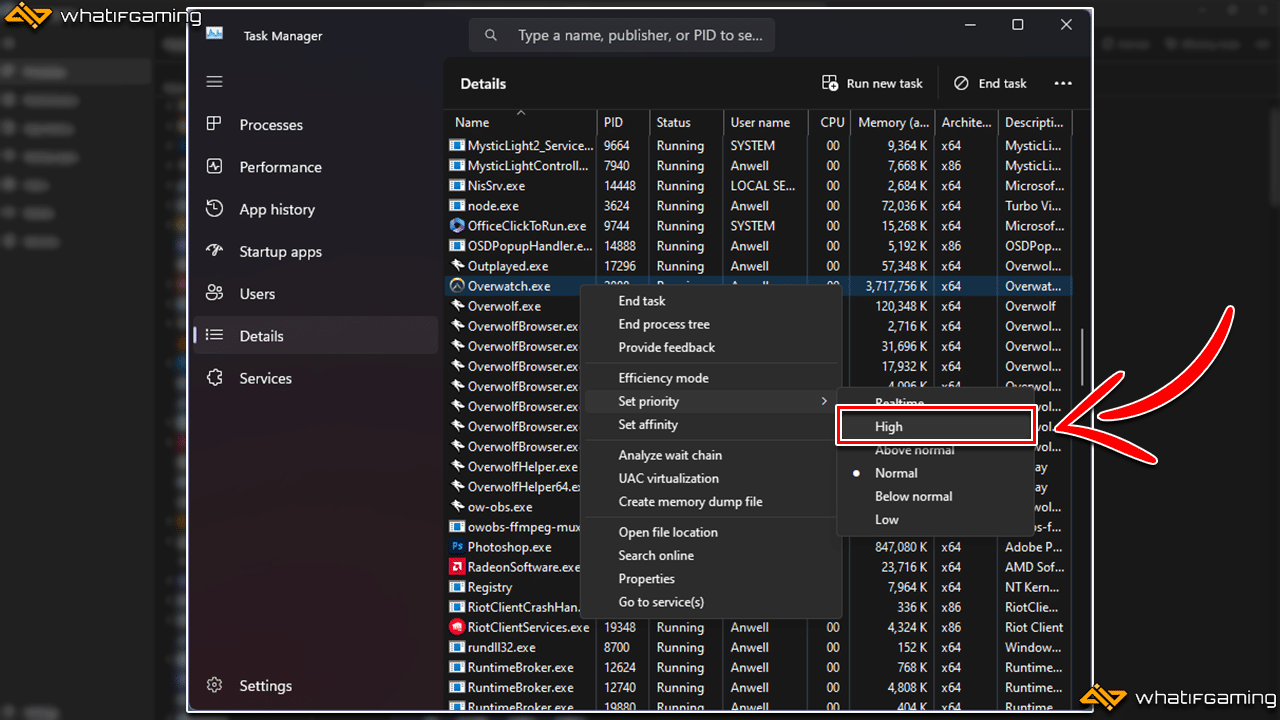Open Task Manager Settings

(x=316, y=686)
